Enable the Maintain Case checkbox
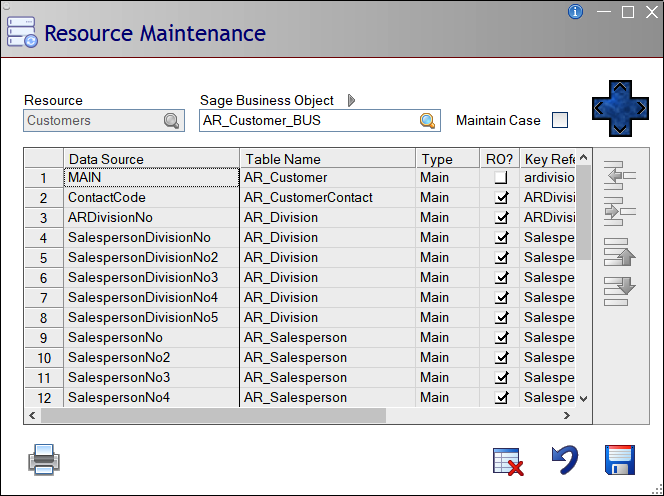 [560, 121]
